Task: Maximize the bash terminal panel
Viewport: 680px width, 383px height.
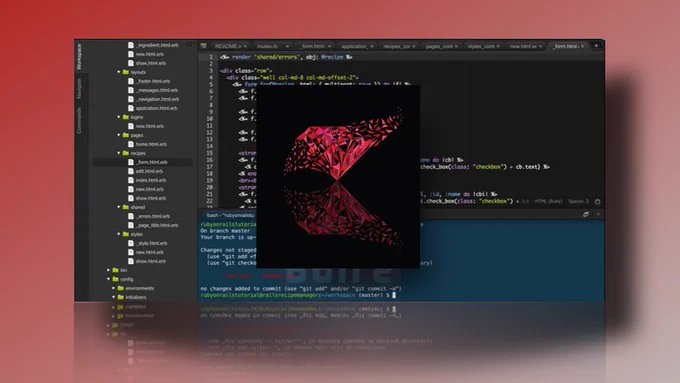Action: [x=586, y=214]
